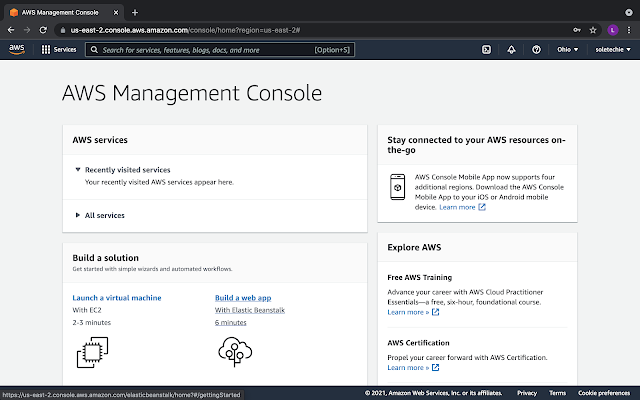Click the Build a web app link
Screen dimensions: 640x400
[x=243, y=298]
